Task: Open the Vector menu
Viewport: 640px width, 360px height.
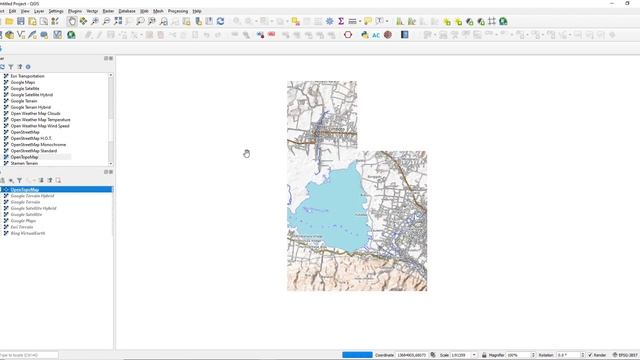Action: click(x=92, y=11)
